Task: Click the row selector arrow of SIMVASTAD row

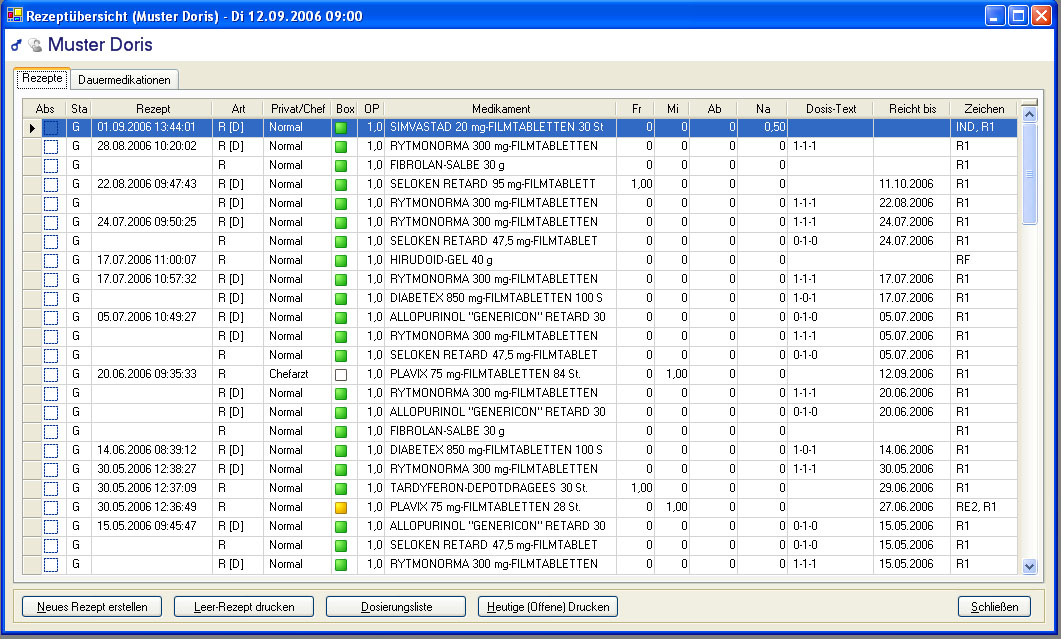Action: point(32,128)
